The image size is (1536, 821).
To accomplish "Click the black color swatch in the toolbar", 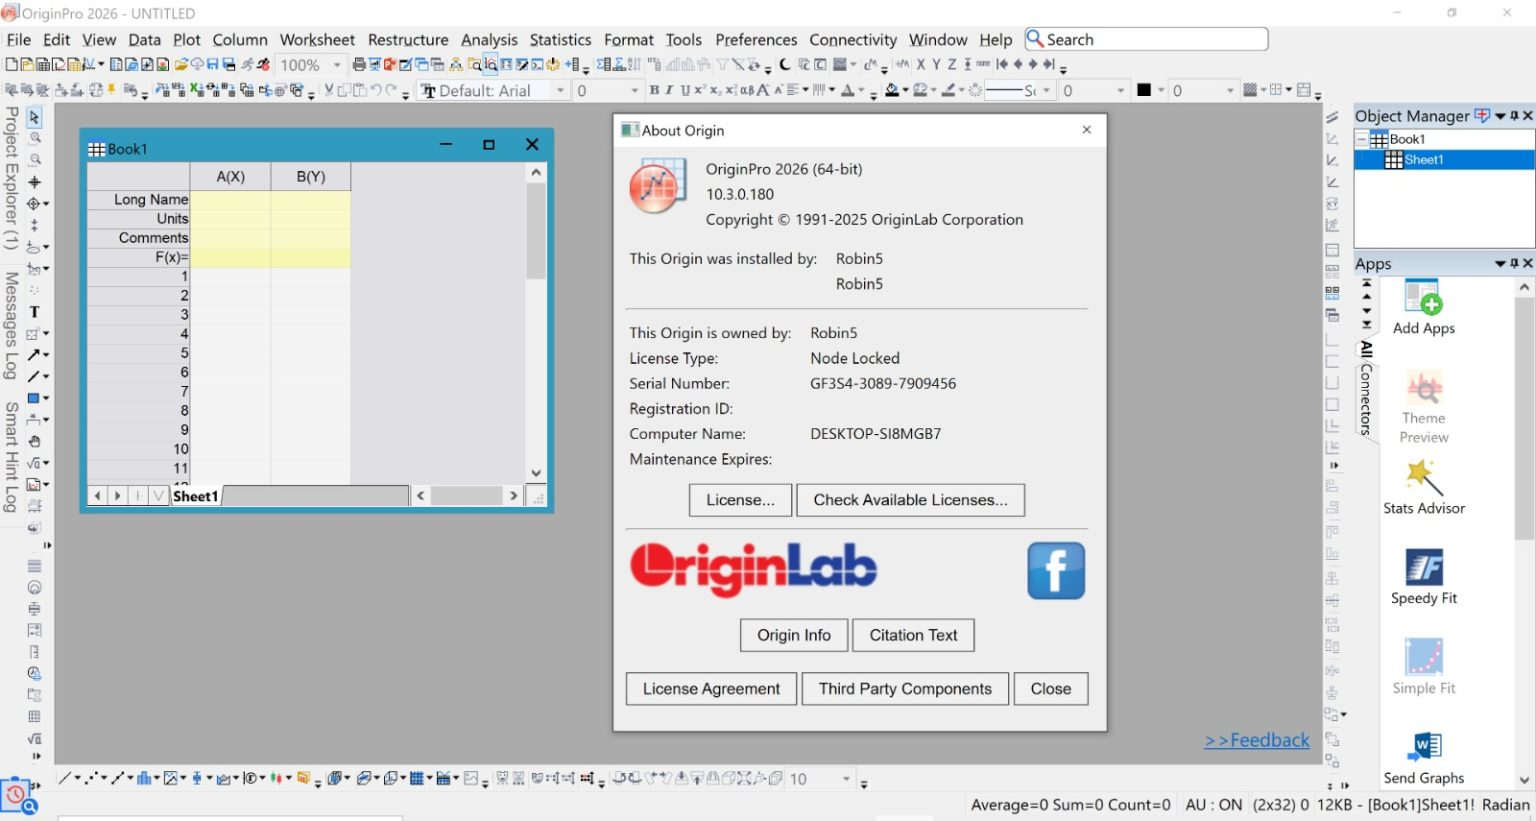I will pyautogui.click(x=1144, y=91).
